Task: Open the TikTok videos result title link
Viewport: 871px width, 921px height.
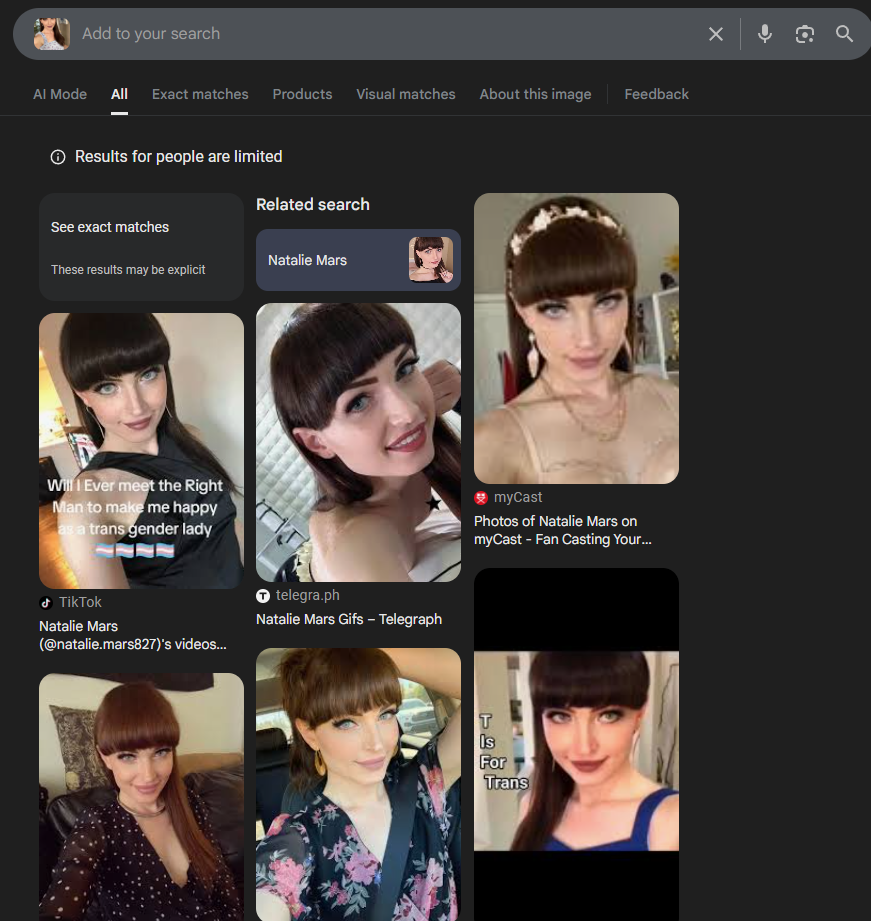Action: tap(133, 635)
